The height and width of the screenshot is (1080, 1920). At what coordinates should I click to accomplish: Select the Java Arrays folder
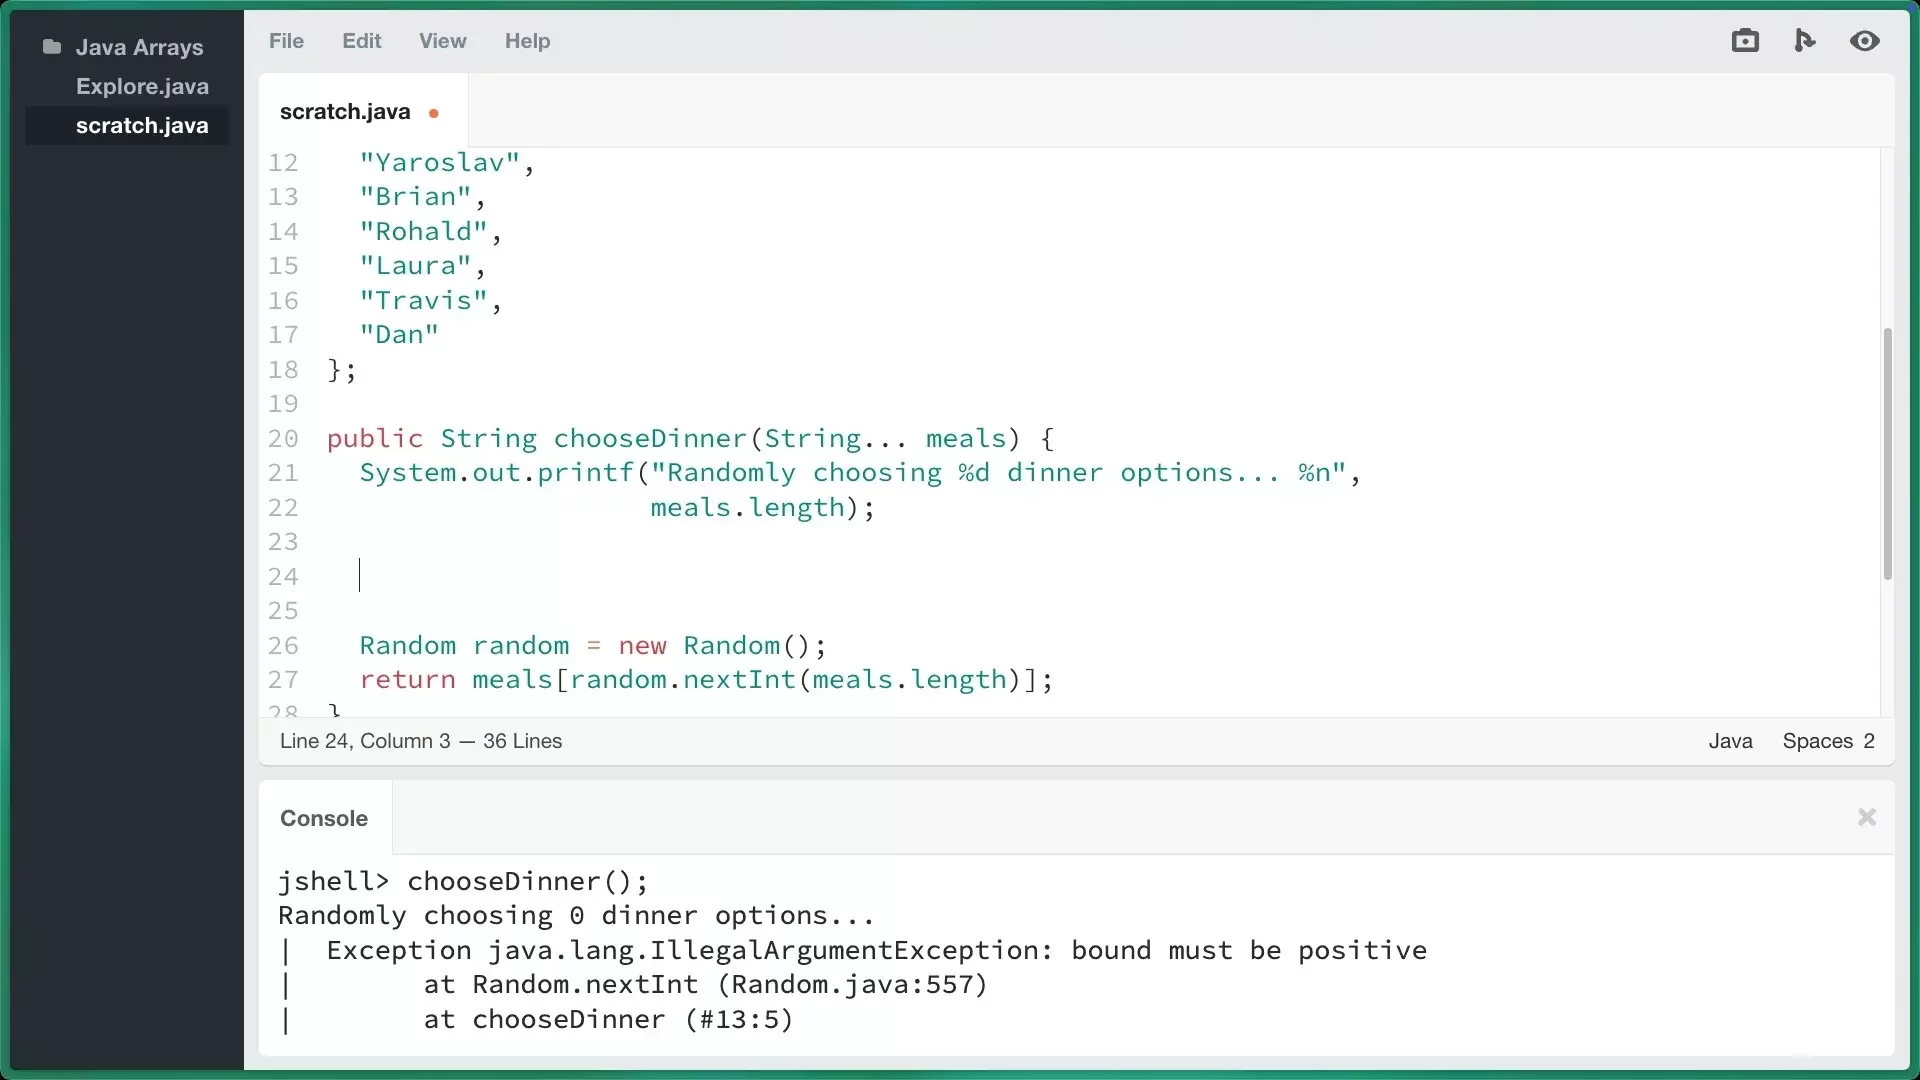click(x=139, y=47)
